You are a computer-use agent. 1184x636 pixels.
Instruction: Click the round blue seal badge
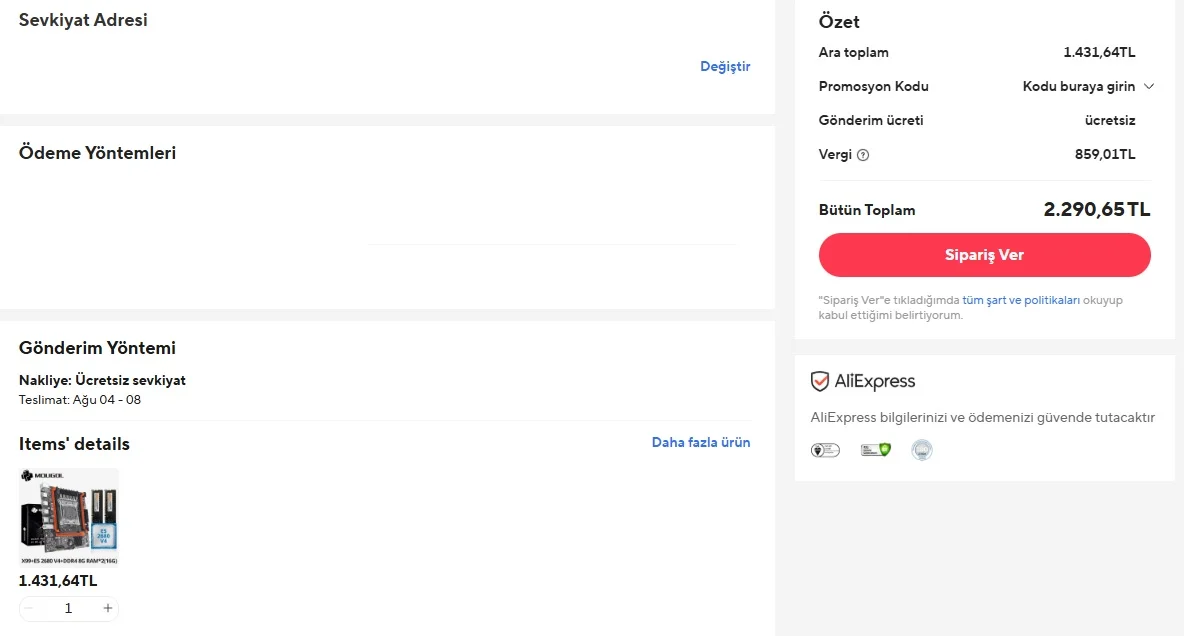pos(922,451)
